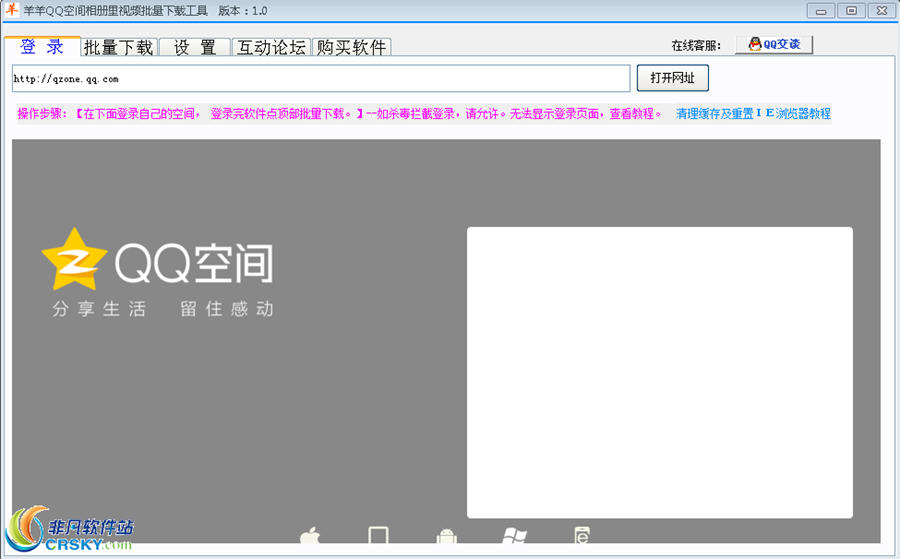
Task: Click the 打开网址 button
Action: tap(673, 78)
